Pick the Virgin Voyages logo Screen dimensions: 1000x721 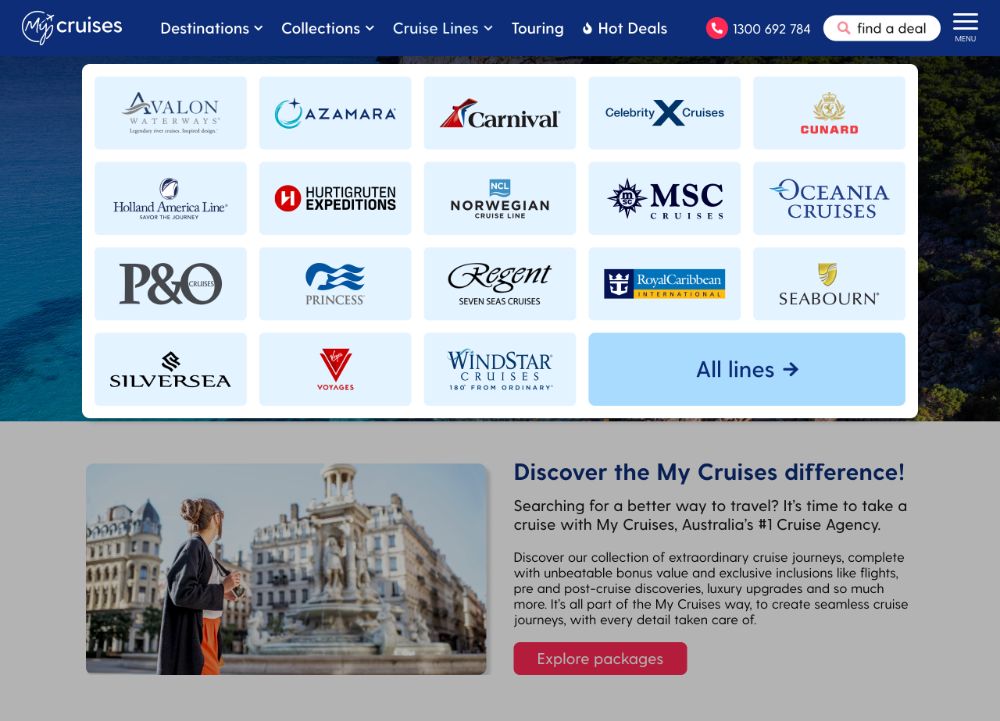(x=335, y=369)
